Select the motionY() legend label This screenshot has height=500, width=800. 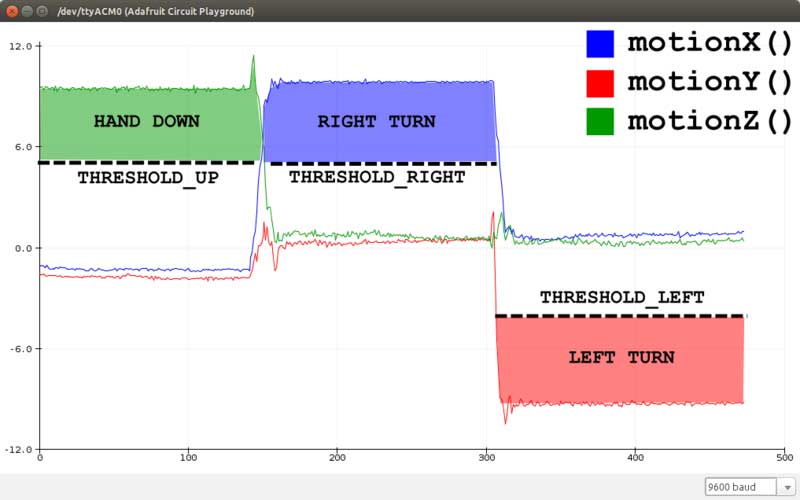pyautogui.click(x=708, y=83)
